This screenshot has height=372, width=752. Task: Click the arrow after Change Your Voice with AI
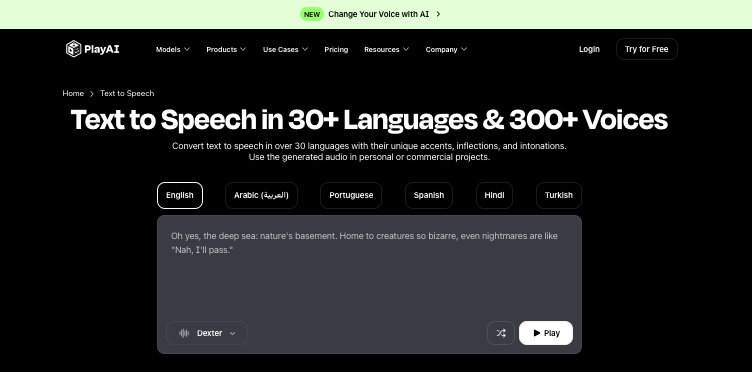(x=438, y=14)
